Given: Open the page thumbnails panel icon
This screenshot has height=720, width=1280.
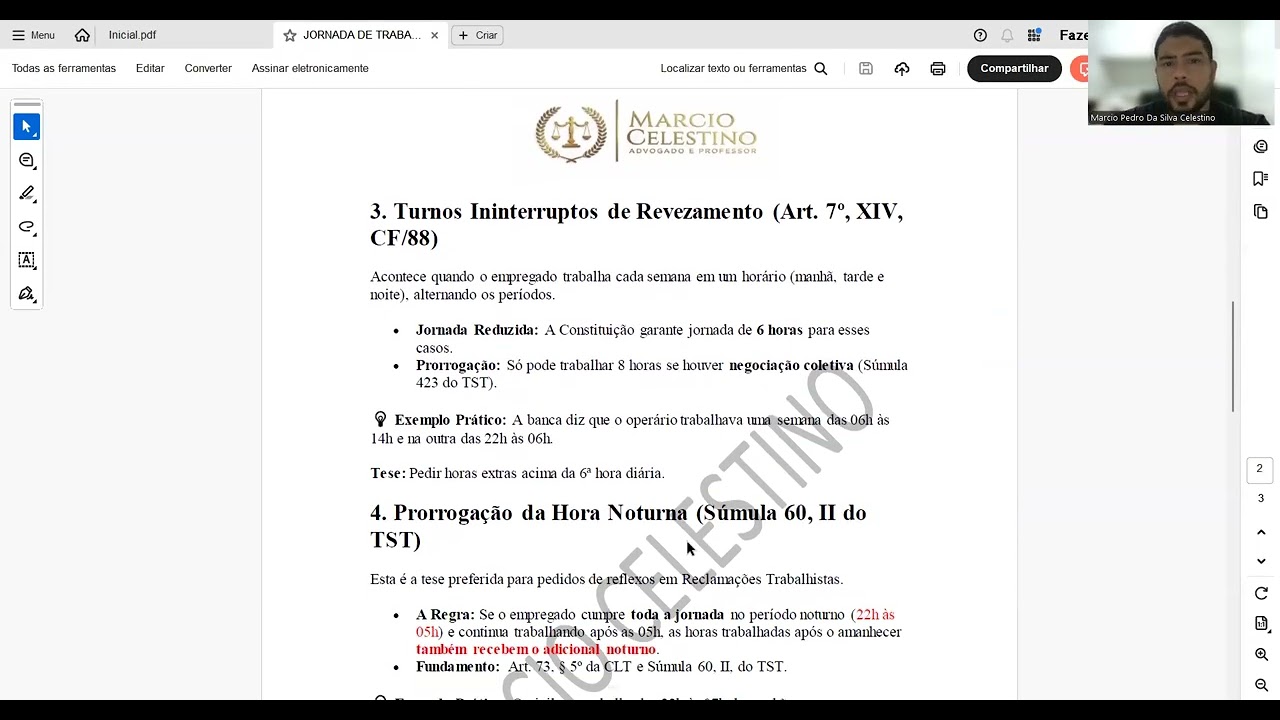Looking at the screenshot, I should click(1260, 212).
